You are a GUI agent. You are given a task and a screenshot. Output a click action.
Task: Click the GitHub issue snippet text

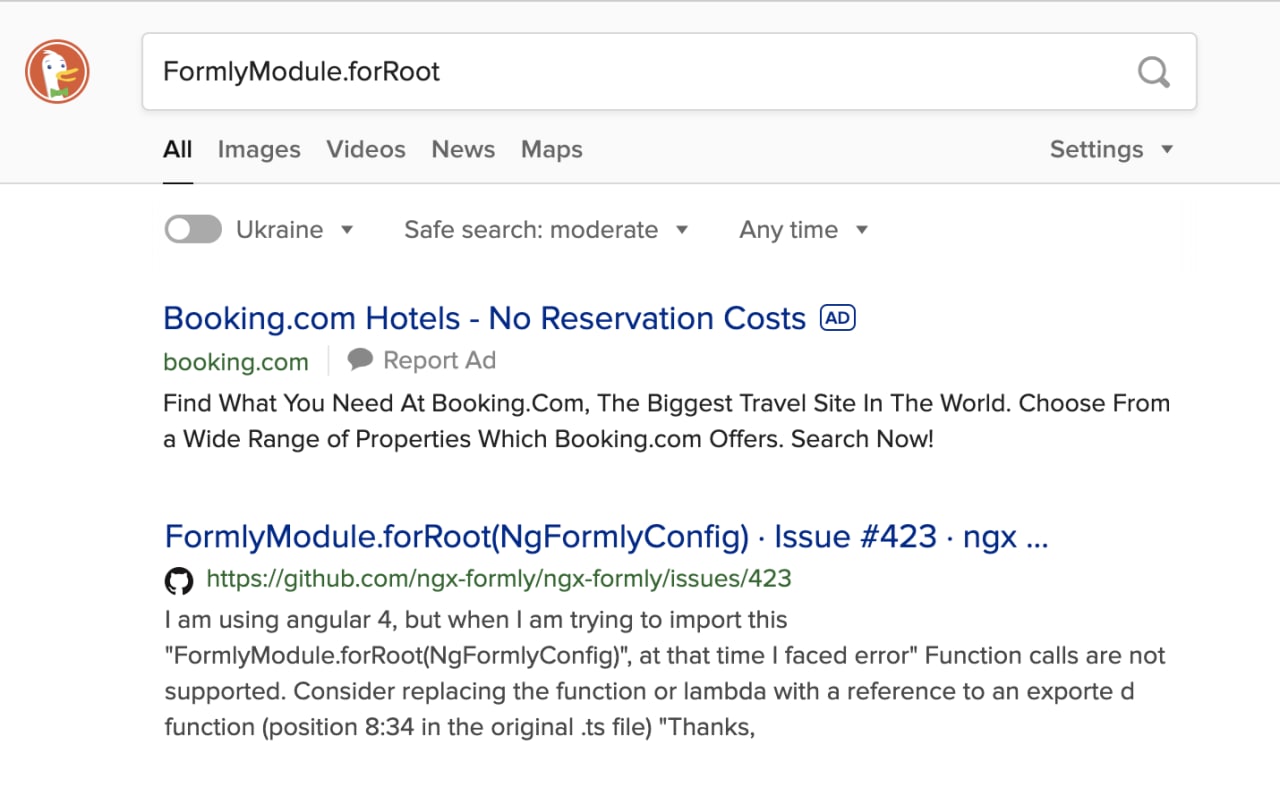(x=665, y=674)
